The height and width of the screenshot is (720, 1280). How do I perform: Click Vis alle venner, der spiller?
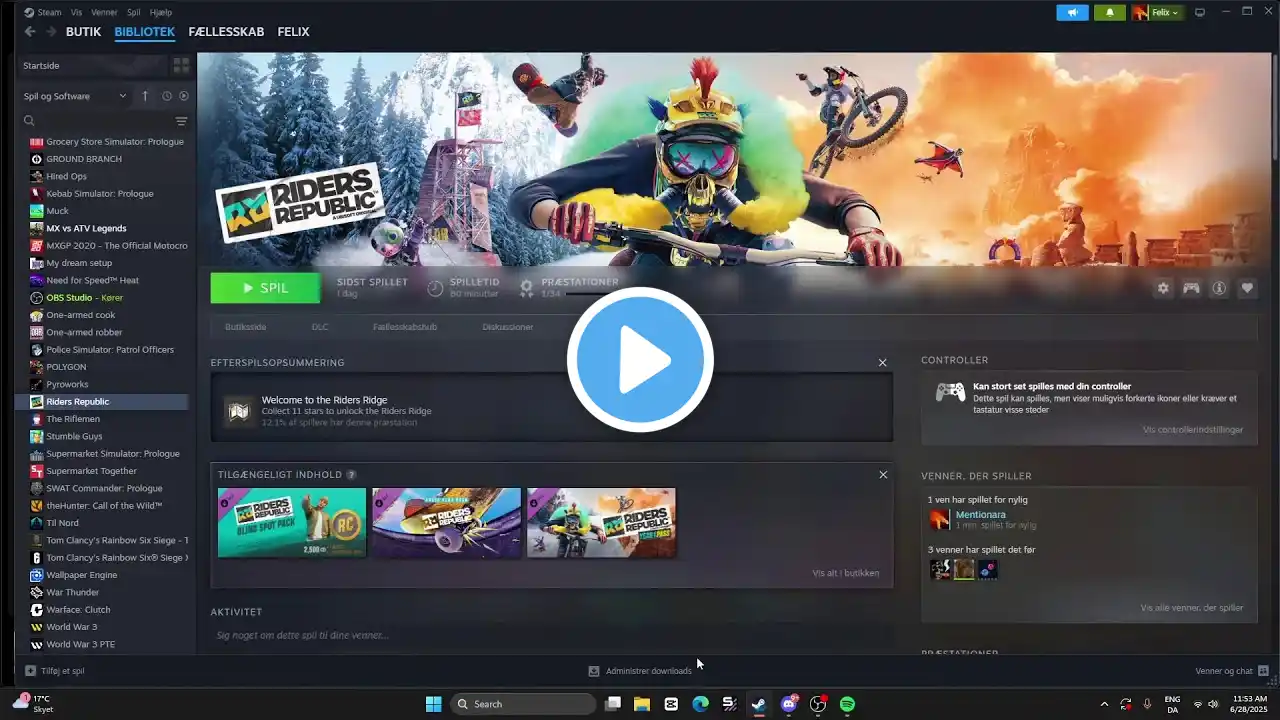point(1192,608)
